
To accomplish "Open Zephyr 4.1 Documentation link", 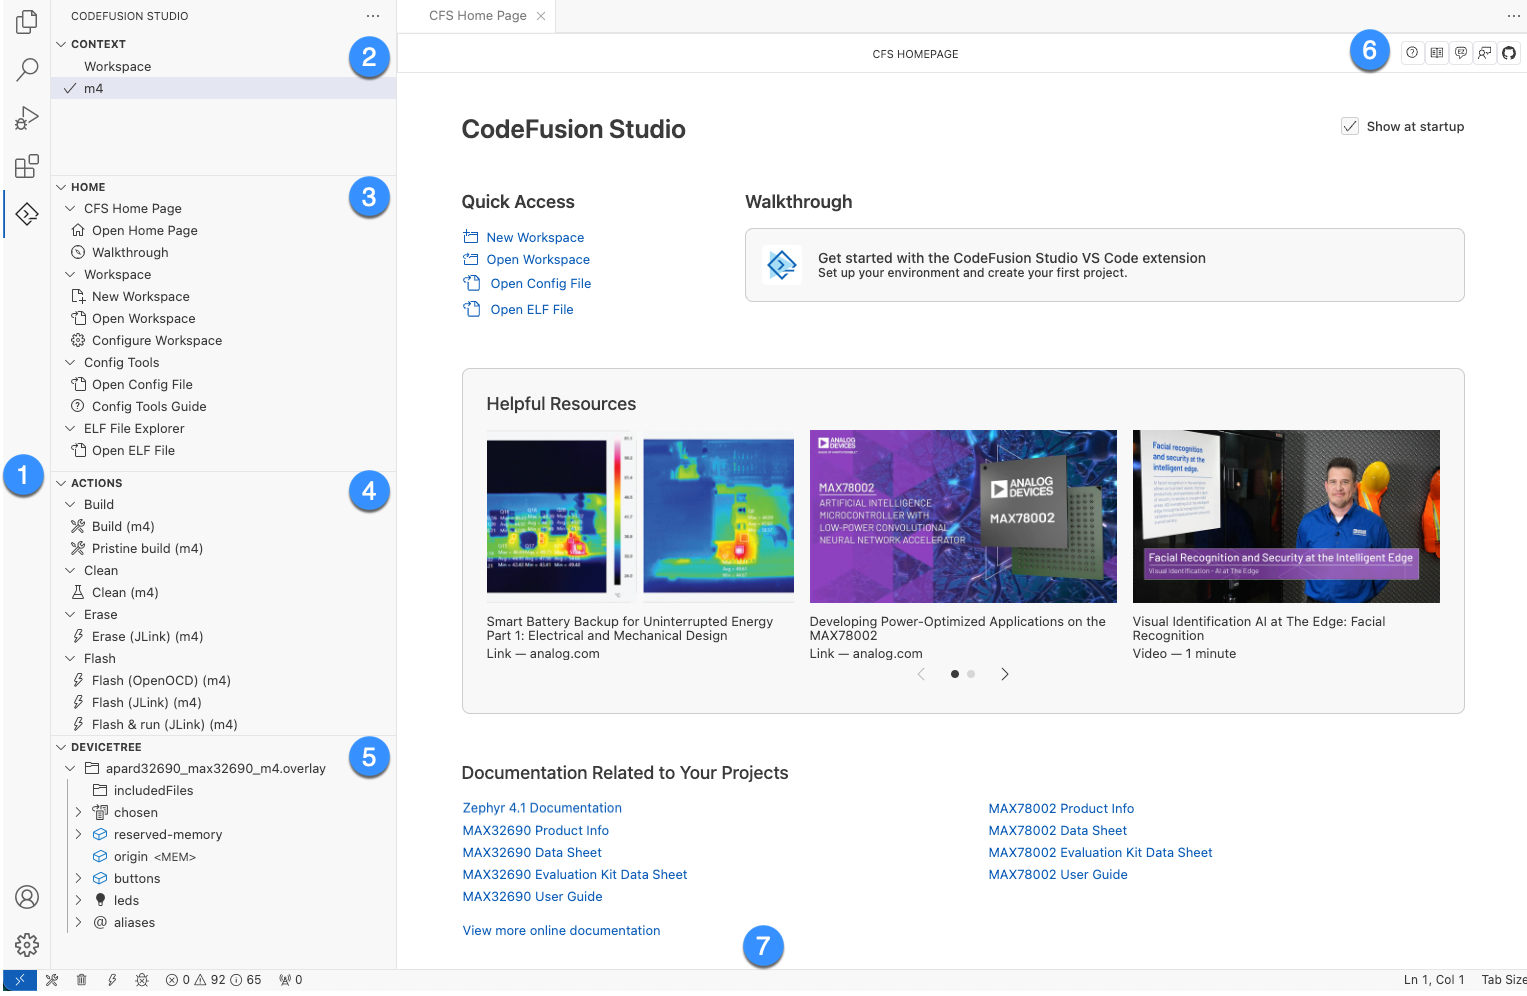I will pyautogui.click(x=542, y=808).
